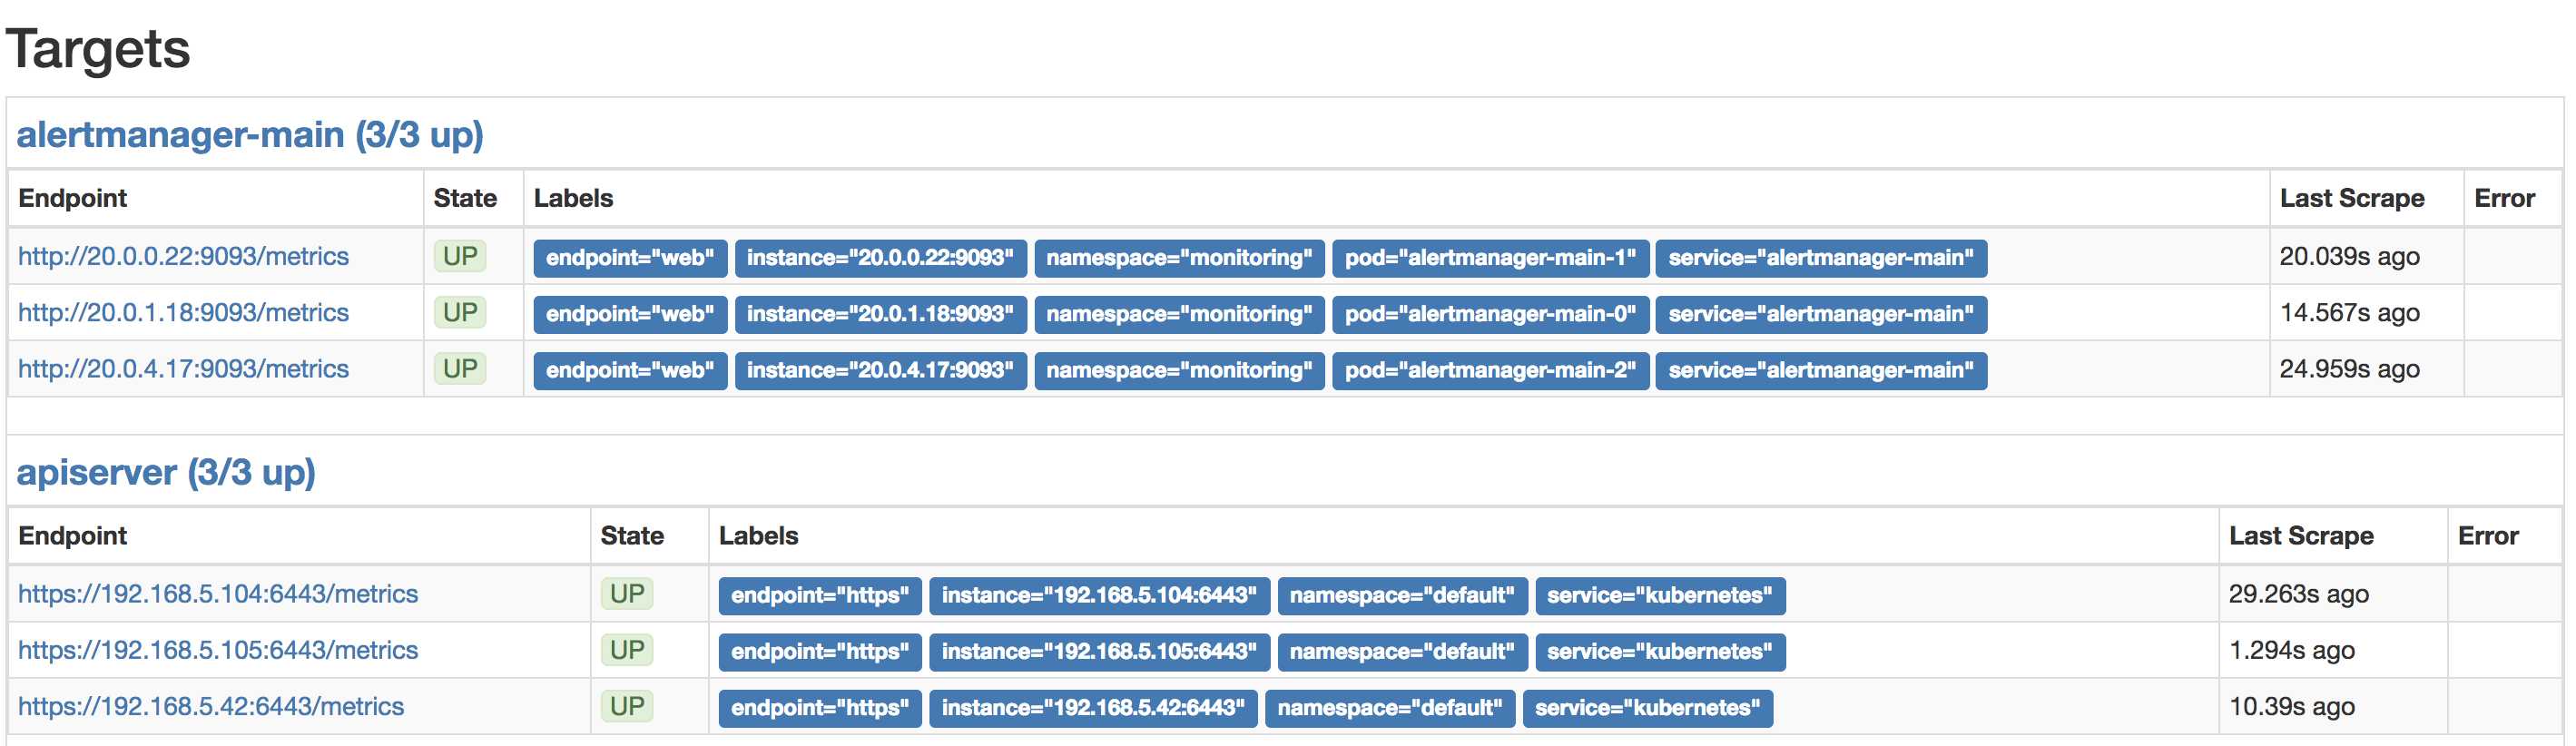Image resolution: width=2576 pixels, height=746 pixels.
Task: Click service="alertmanager-main" label in 20.0.1.18 row
Action: (x=1821, y=314)
